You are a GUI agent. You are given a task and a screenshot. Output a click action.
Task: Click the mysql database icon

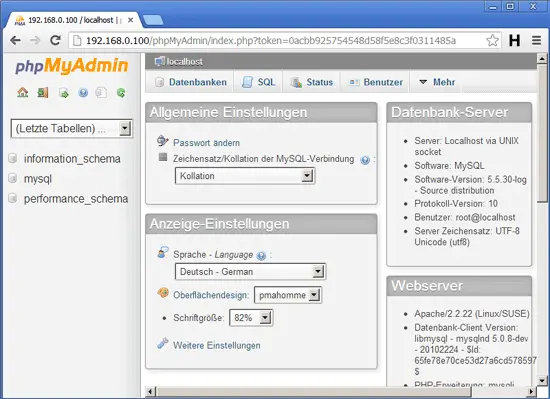pyautogui.click(x=13, y=178)
